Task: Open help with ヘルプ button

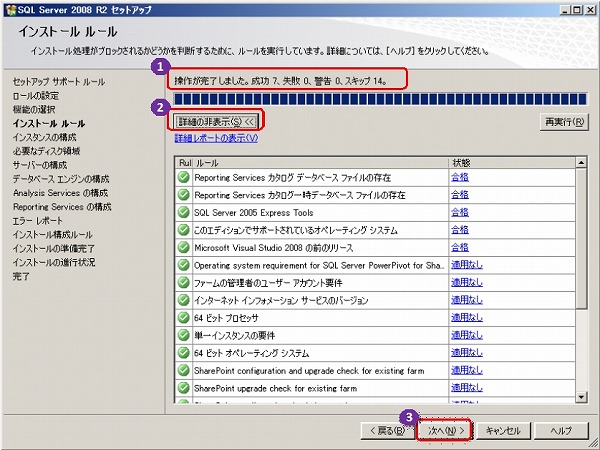Action: click(561, 431)
